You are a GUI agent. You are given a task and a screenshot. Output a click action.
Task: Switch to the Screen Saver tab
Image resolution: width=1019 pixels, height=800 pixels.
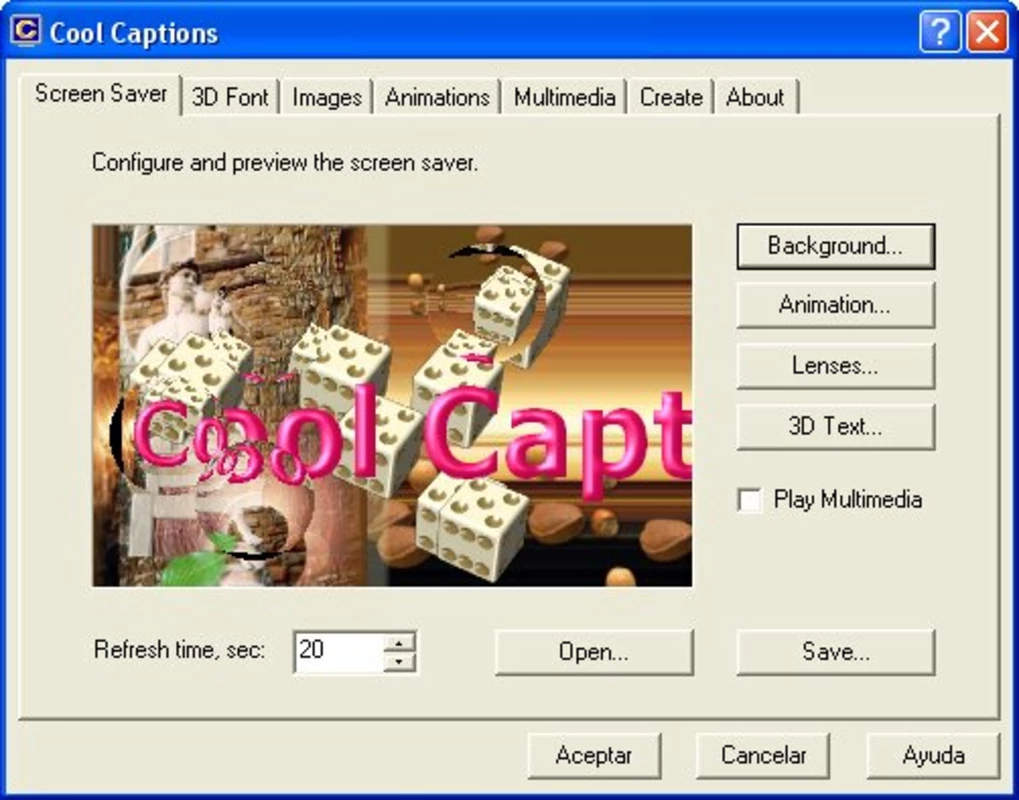tap(101, 94)
